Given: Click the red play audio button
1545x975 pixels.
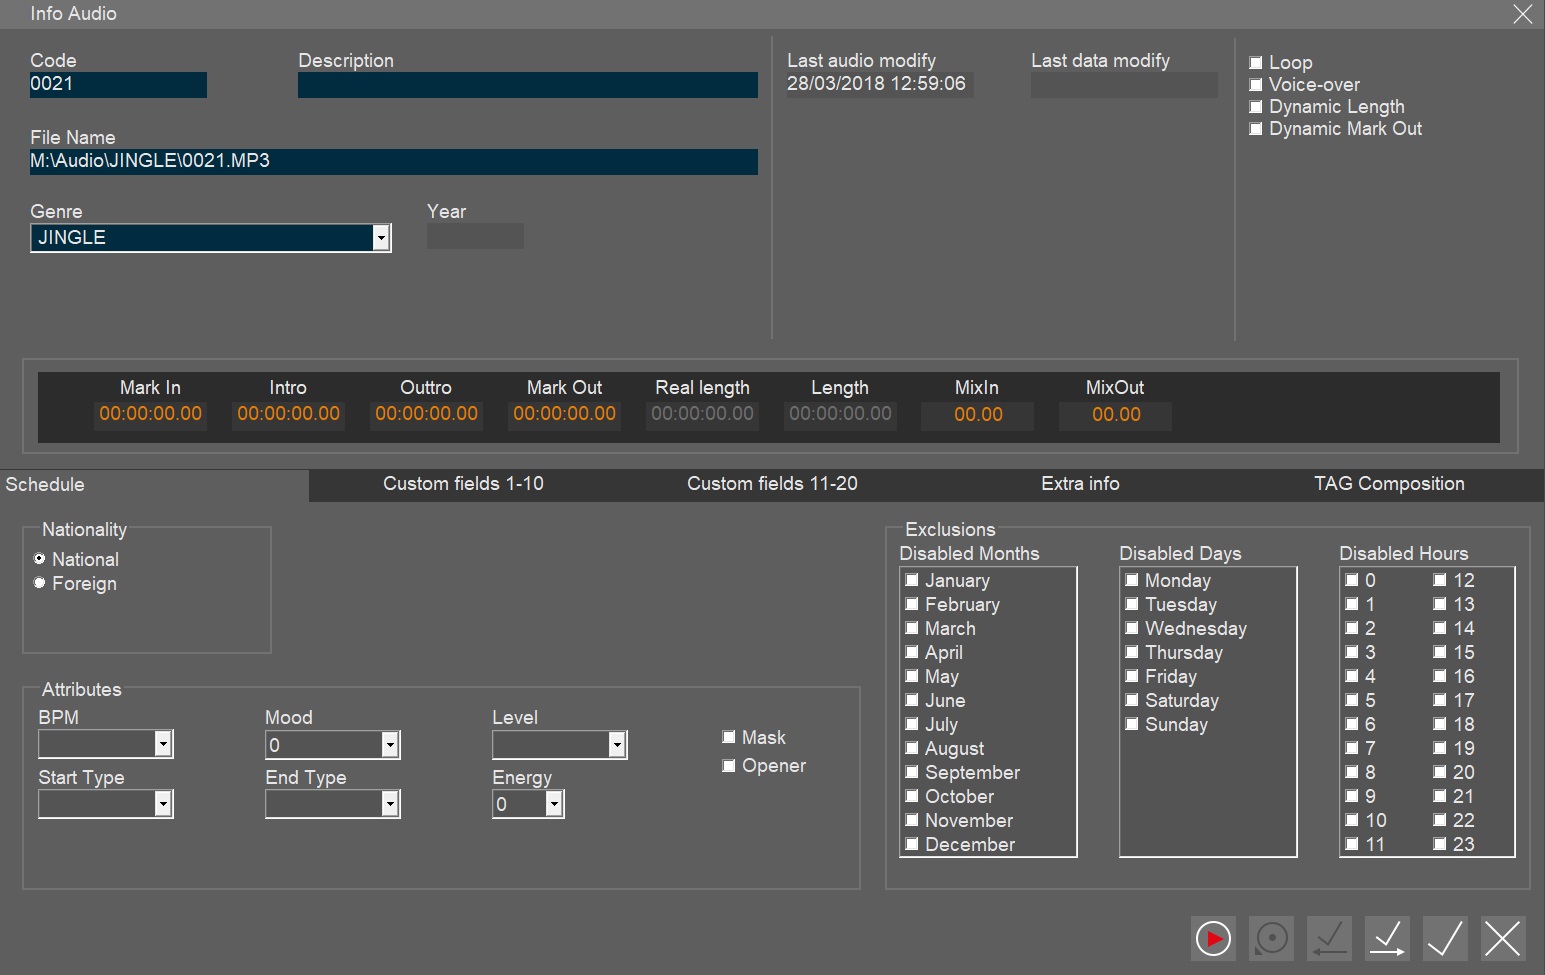Looking at the screenshot, I should pos(1213,939).
